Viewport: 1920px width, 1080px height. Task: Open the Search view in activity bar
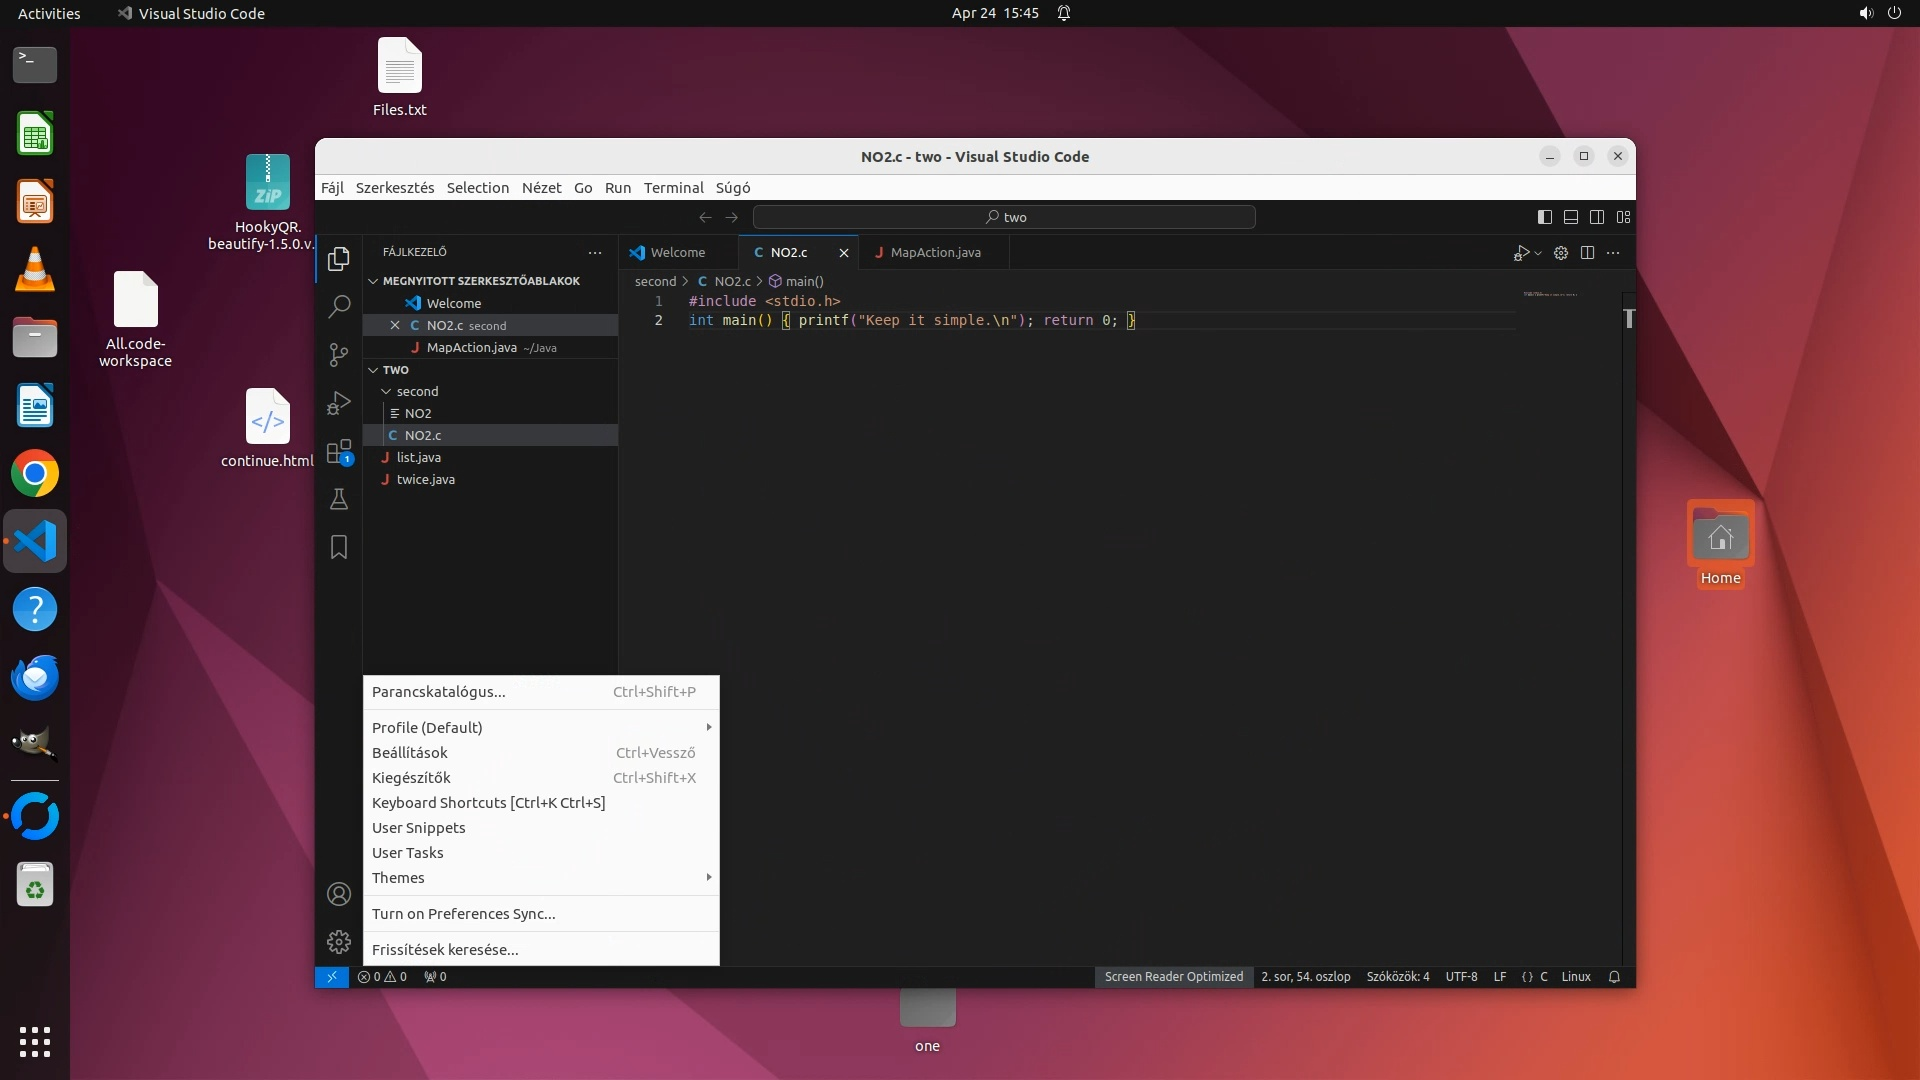[x=339, y=306]
